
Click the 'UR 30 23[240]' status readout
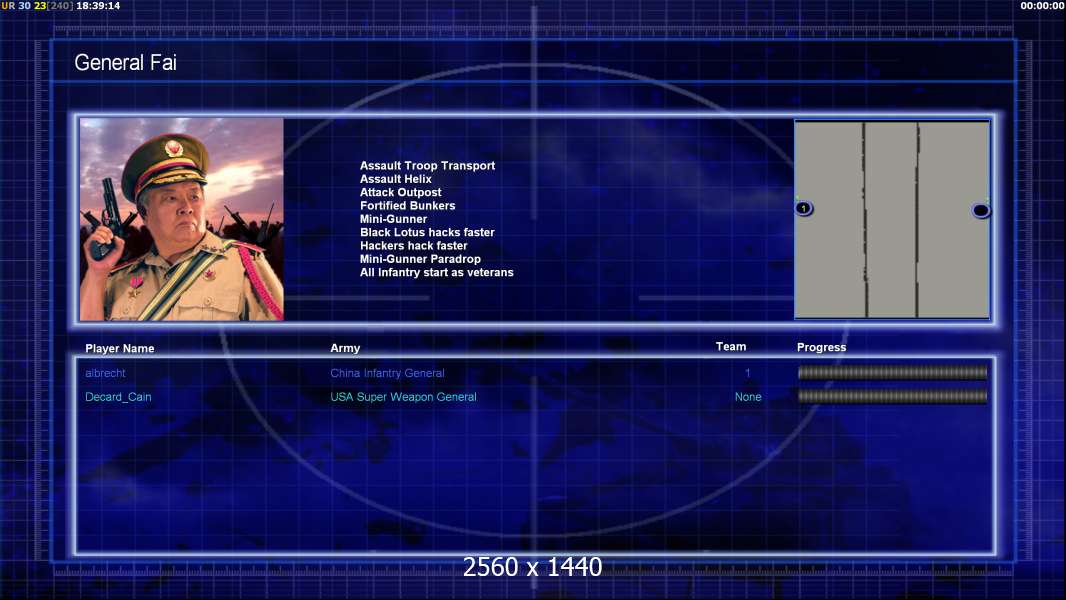tap(37, 5)
